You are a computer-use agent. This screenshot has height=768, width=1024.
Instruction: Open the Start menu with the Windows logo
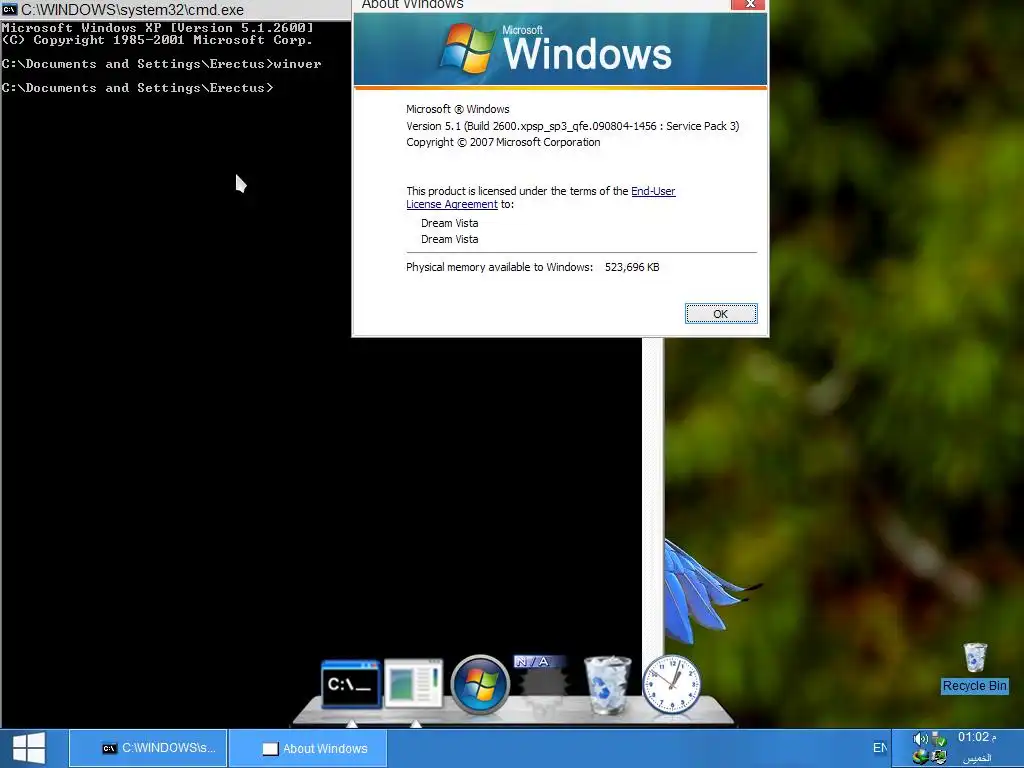29,748
